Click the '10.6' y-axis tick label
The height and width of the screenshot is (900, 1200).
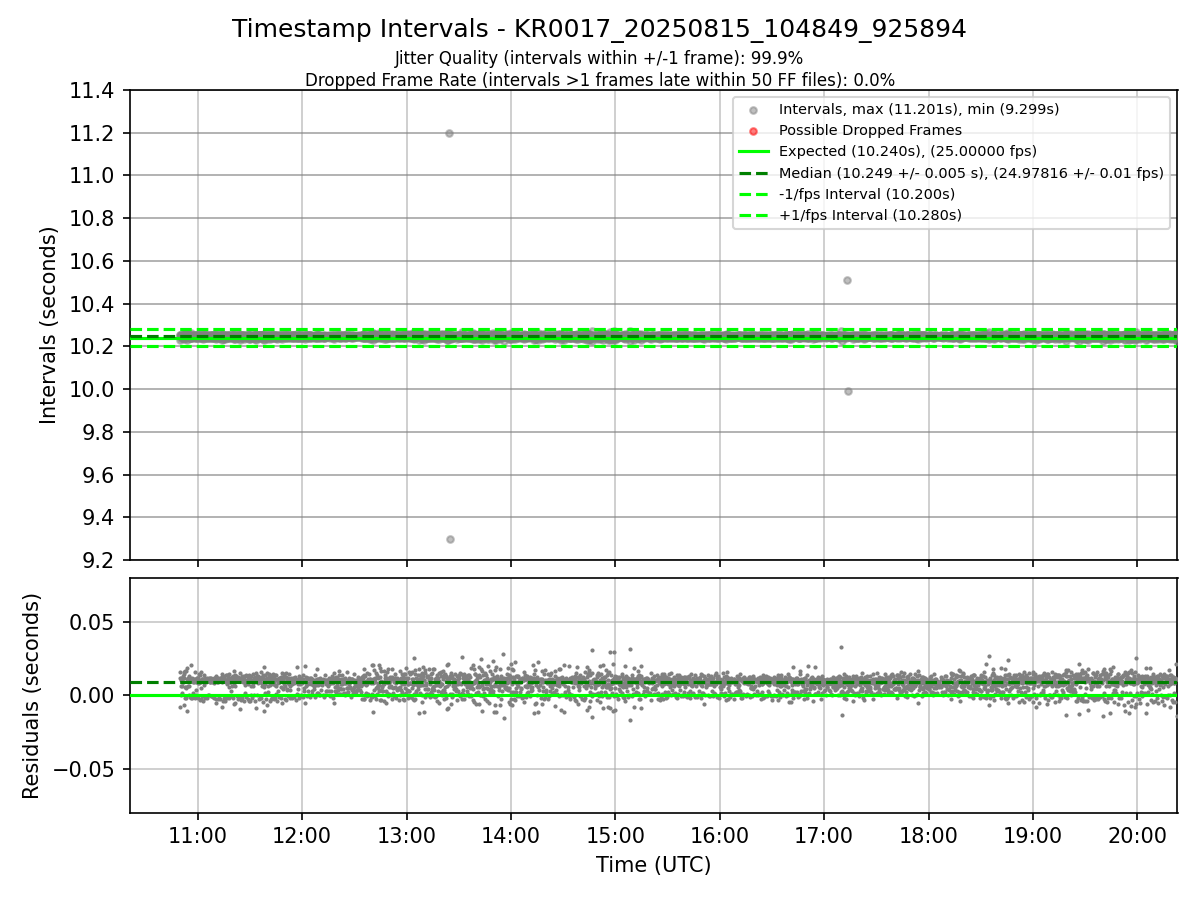[x=93, y=262]
